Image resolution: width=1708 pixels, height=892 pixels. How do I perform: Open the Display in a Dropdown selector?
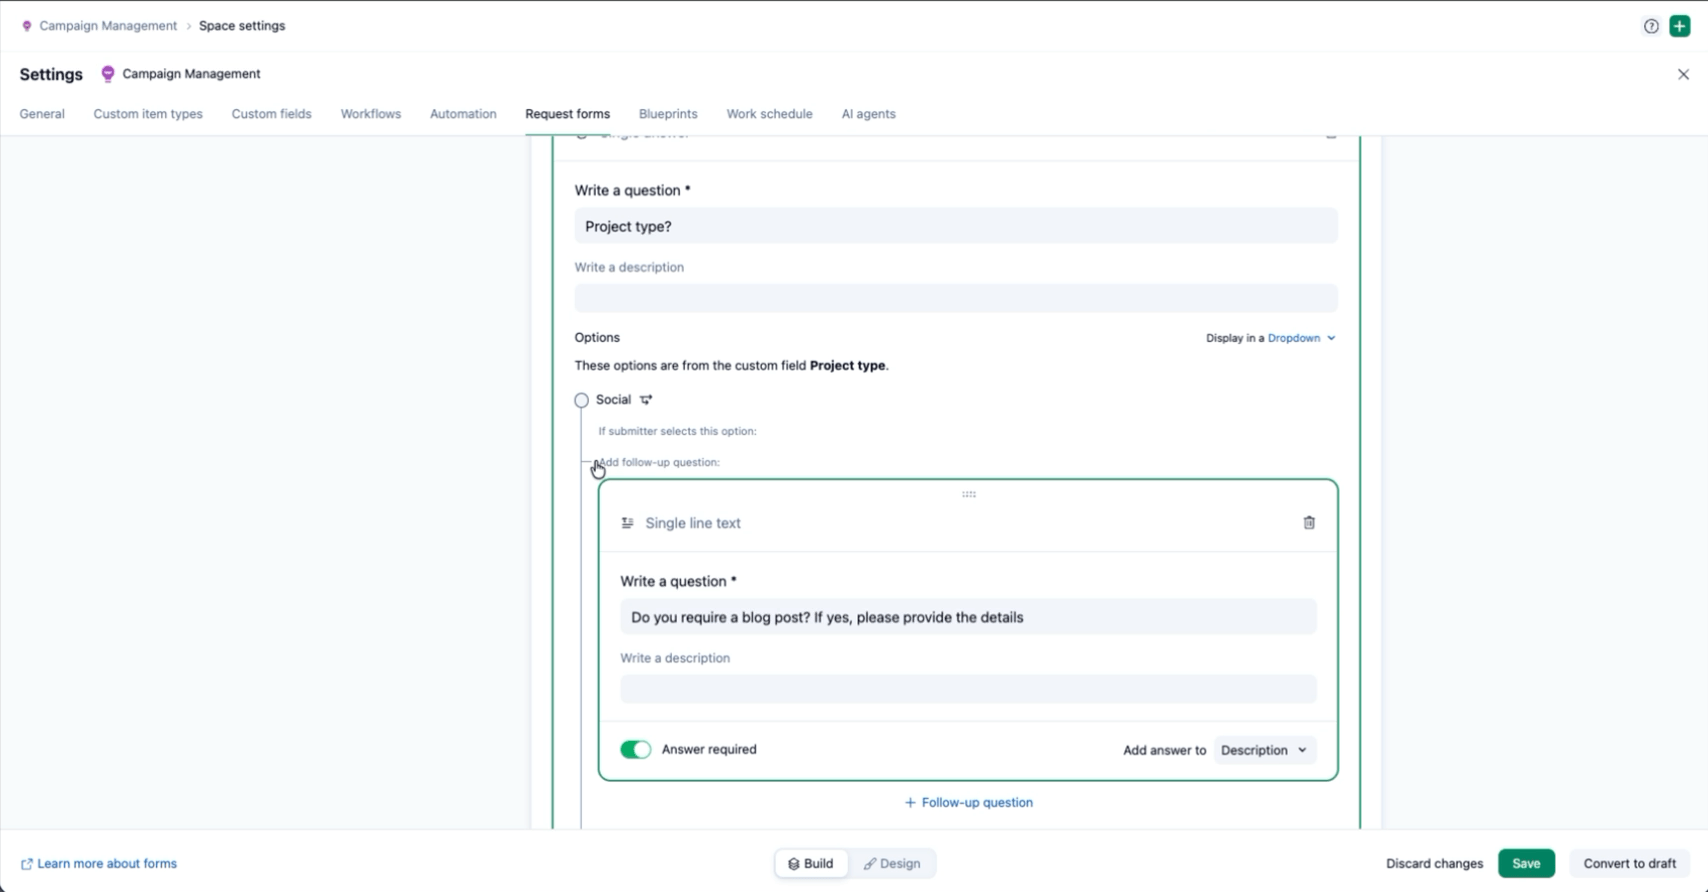(1301, 338)
